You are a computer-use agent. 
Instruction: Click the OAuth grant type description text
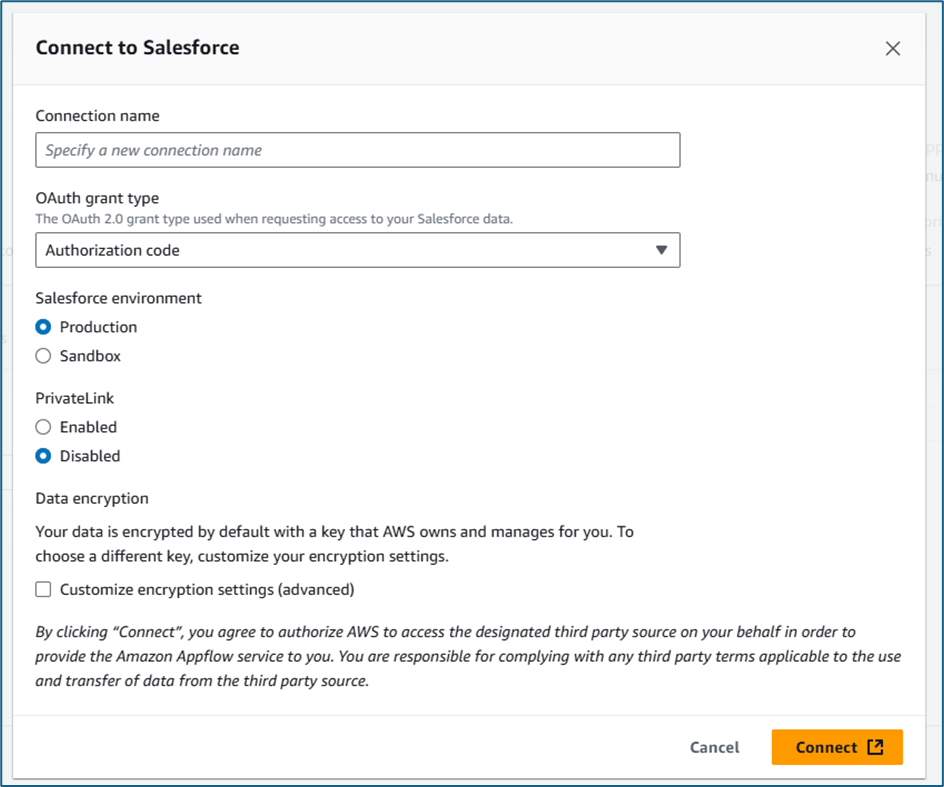pyautogui.click(x=274, y=219)
